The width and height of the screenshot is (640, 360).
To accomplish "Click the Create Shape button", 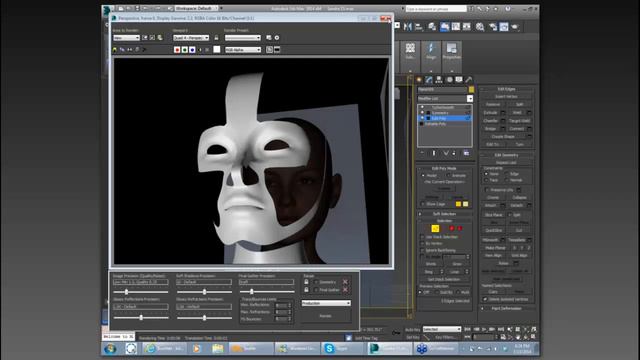I will (503, 137).
